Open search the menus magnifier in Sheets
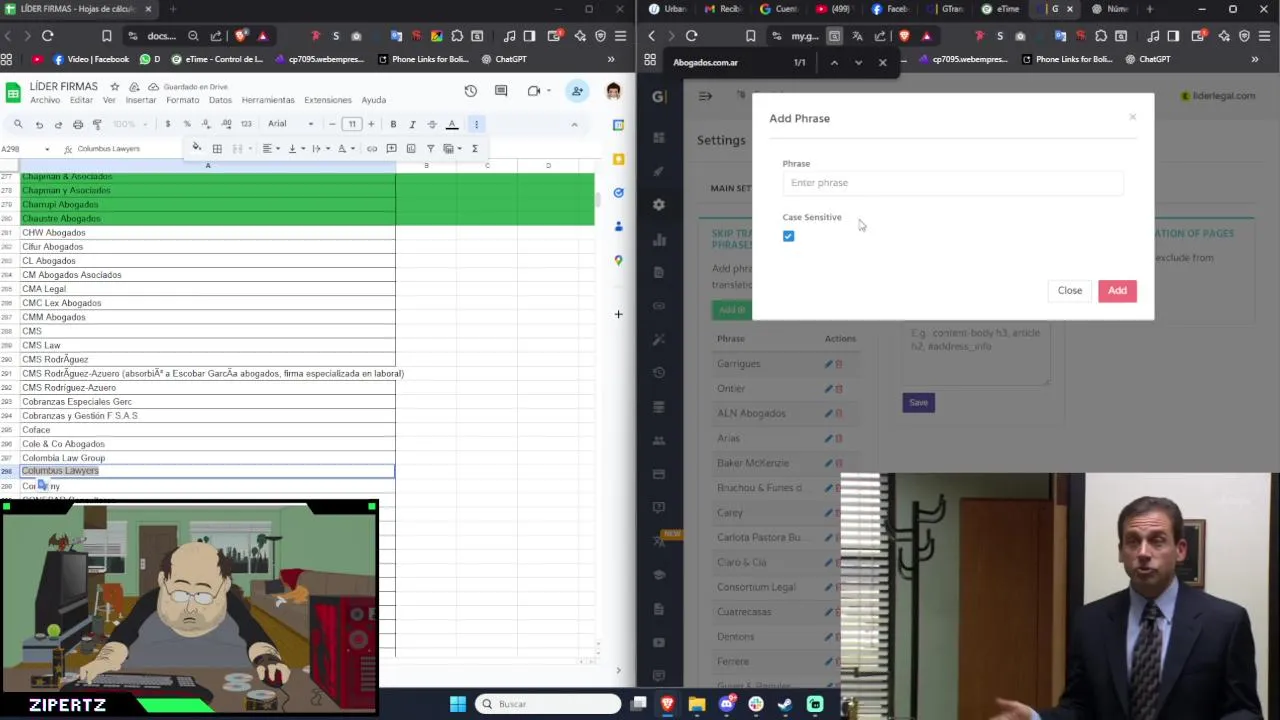1280x720 pixels. click(18, 124)
